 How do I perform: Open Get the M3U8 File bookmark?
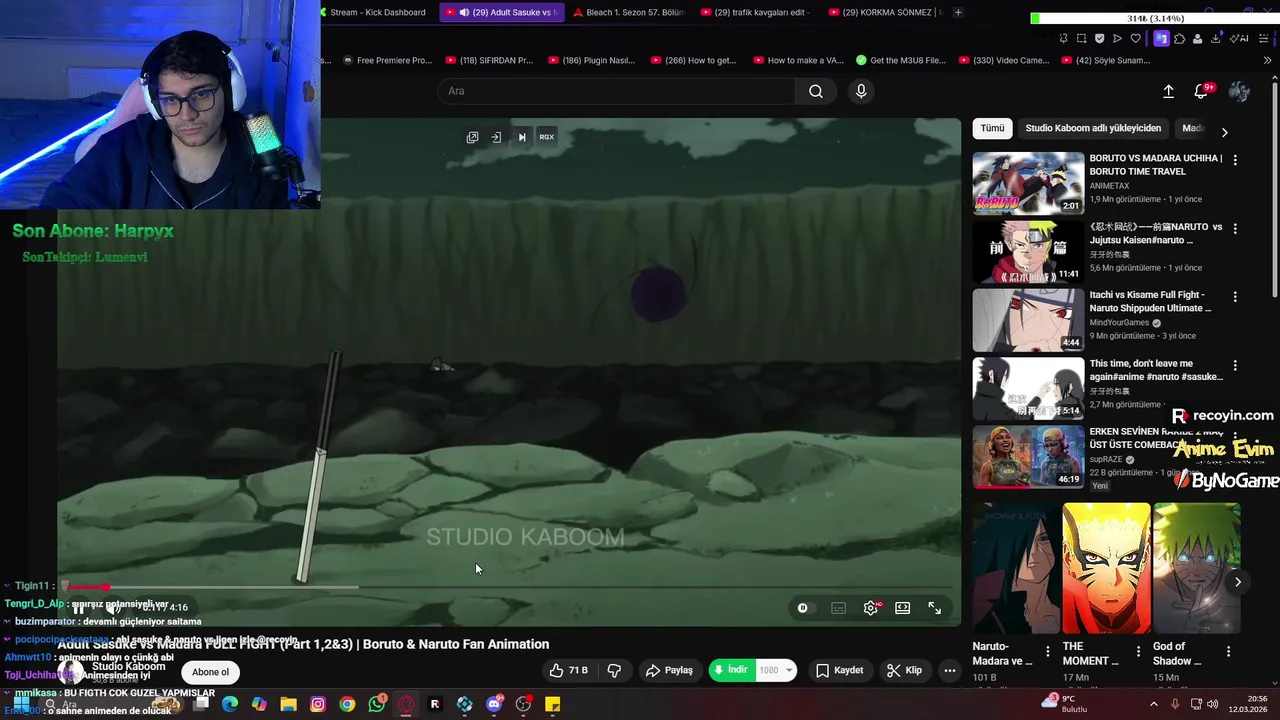[x=900, y=60]
